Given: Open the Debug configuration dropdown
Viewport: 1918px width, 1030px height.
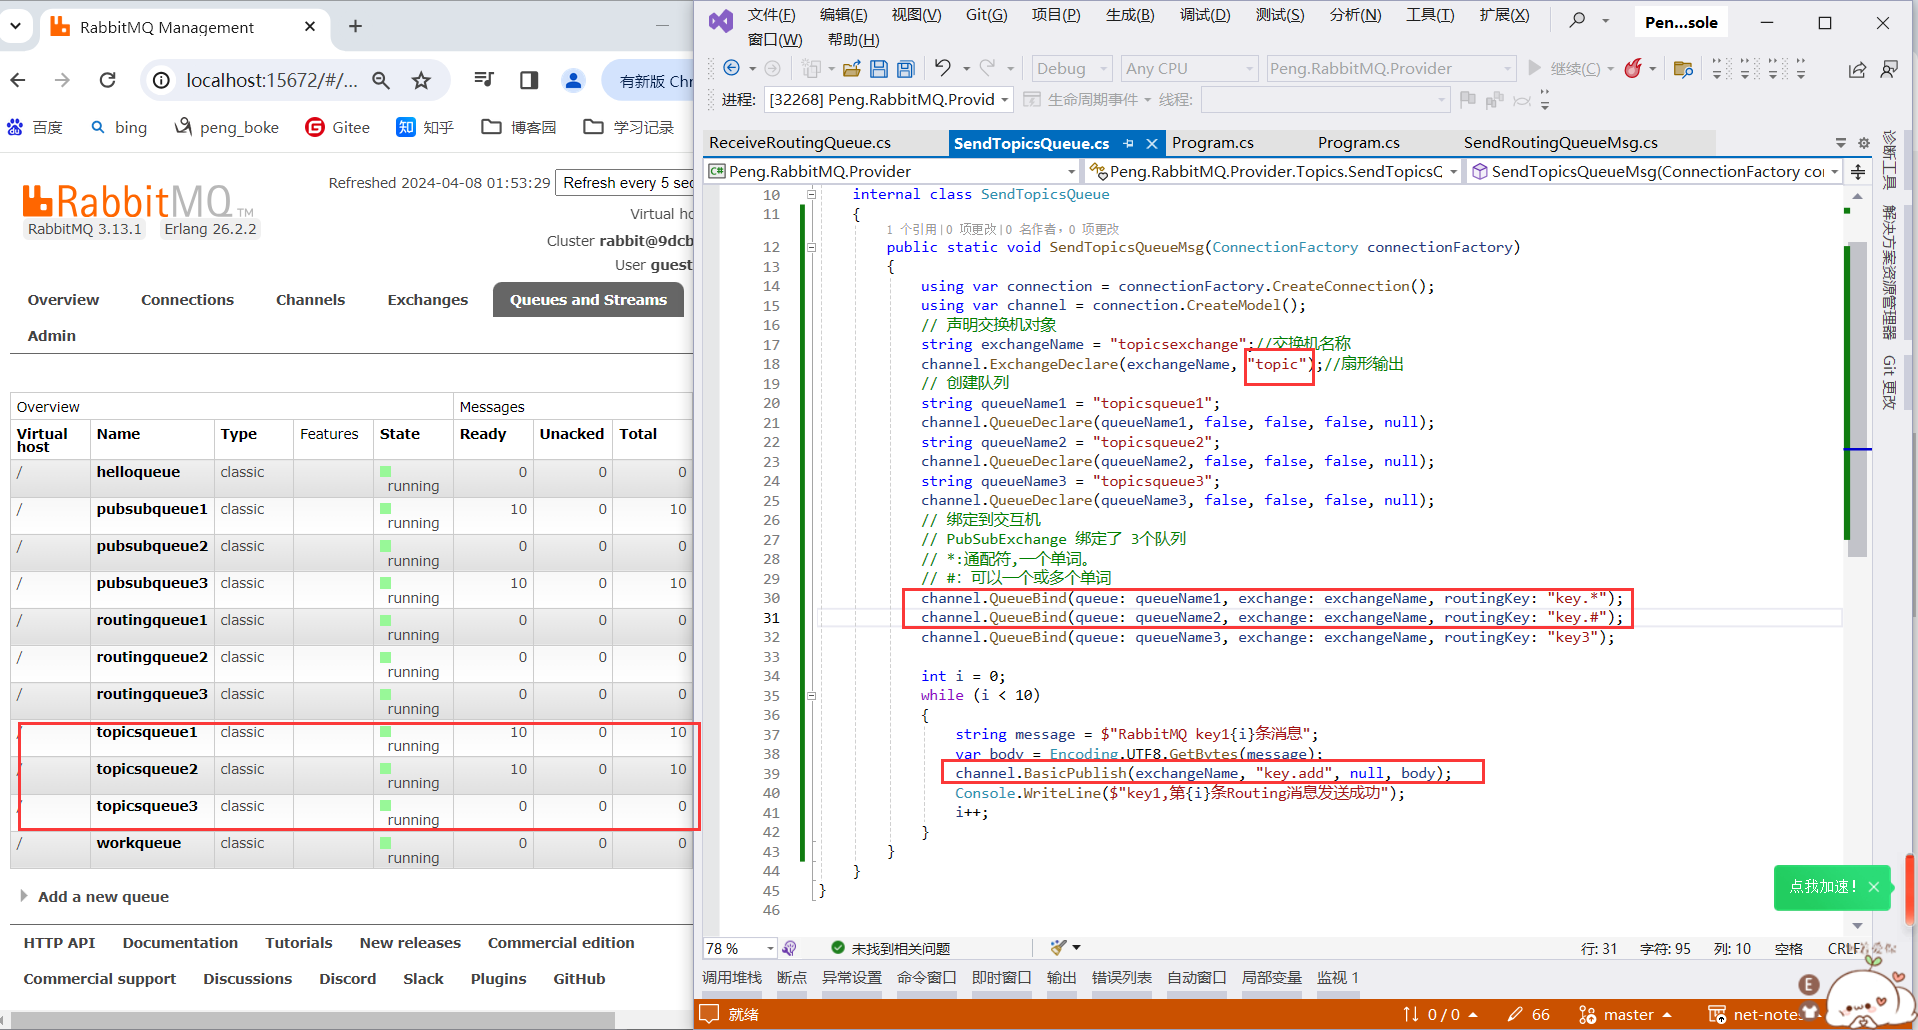Looking at the screenshot, I should (x=1072, y=68).
